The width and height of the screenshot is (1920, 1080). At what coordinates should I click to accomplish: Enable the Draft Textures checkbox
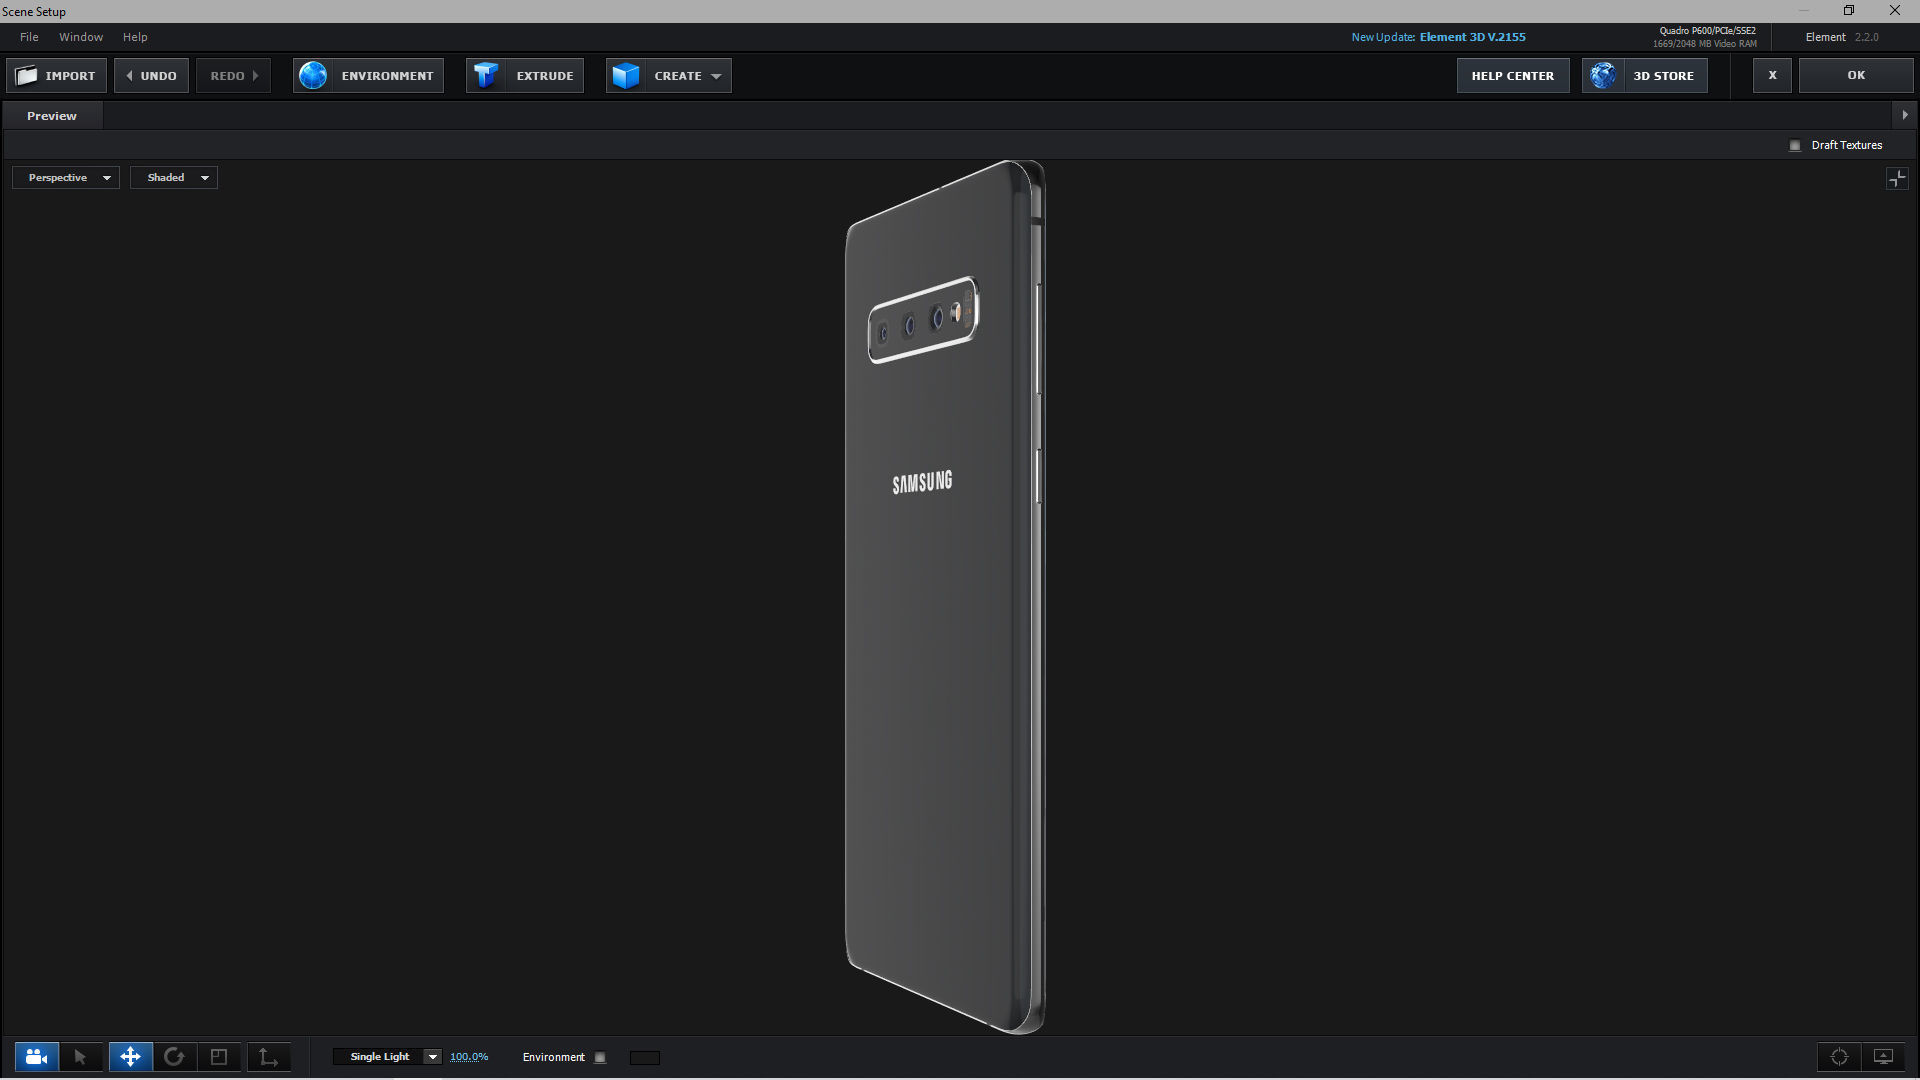click(1795, 146)
